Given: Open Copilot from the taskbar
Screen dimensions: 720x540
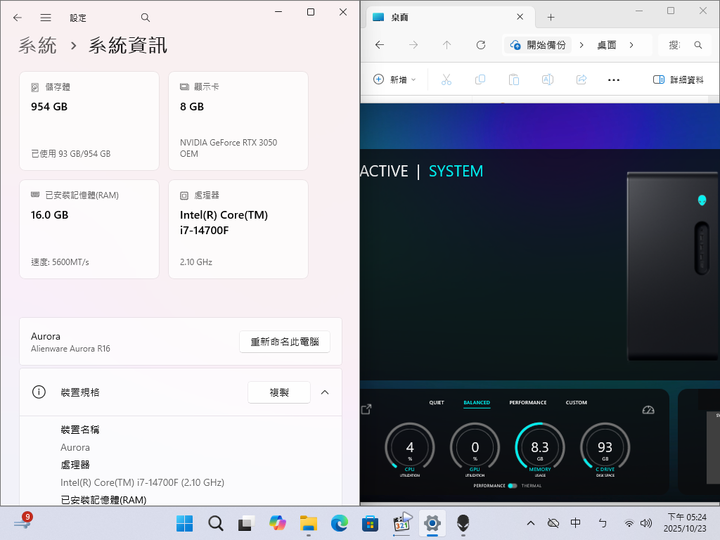Looking at the screenshot, I should 277,523.
